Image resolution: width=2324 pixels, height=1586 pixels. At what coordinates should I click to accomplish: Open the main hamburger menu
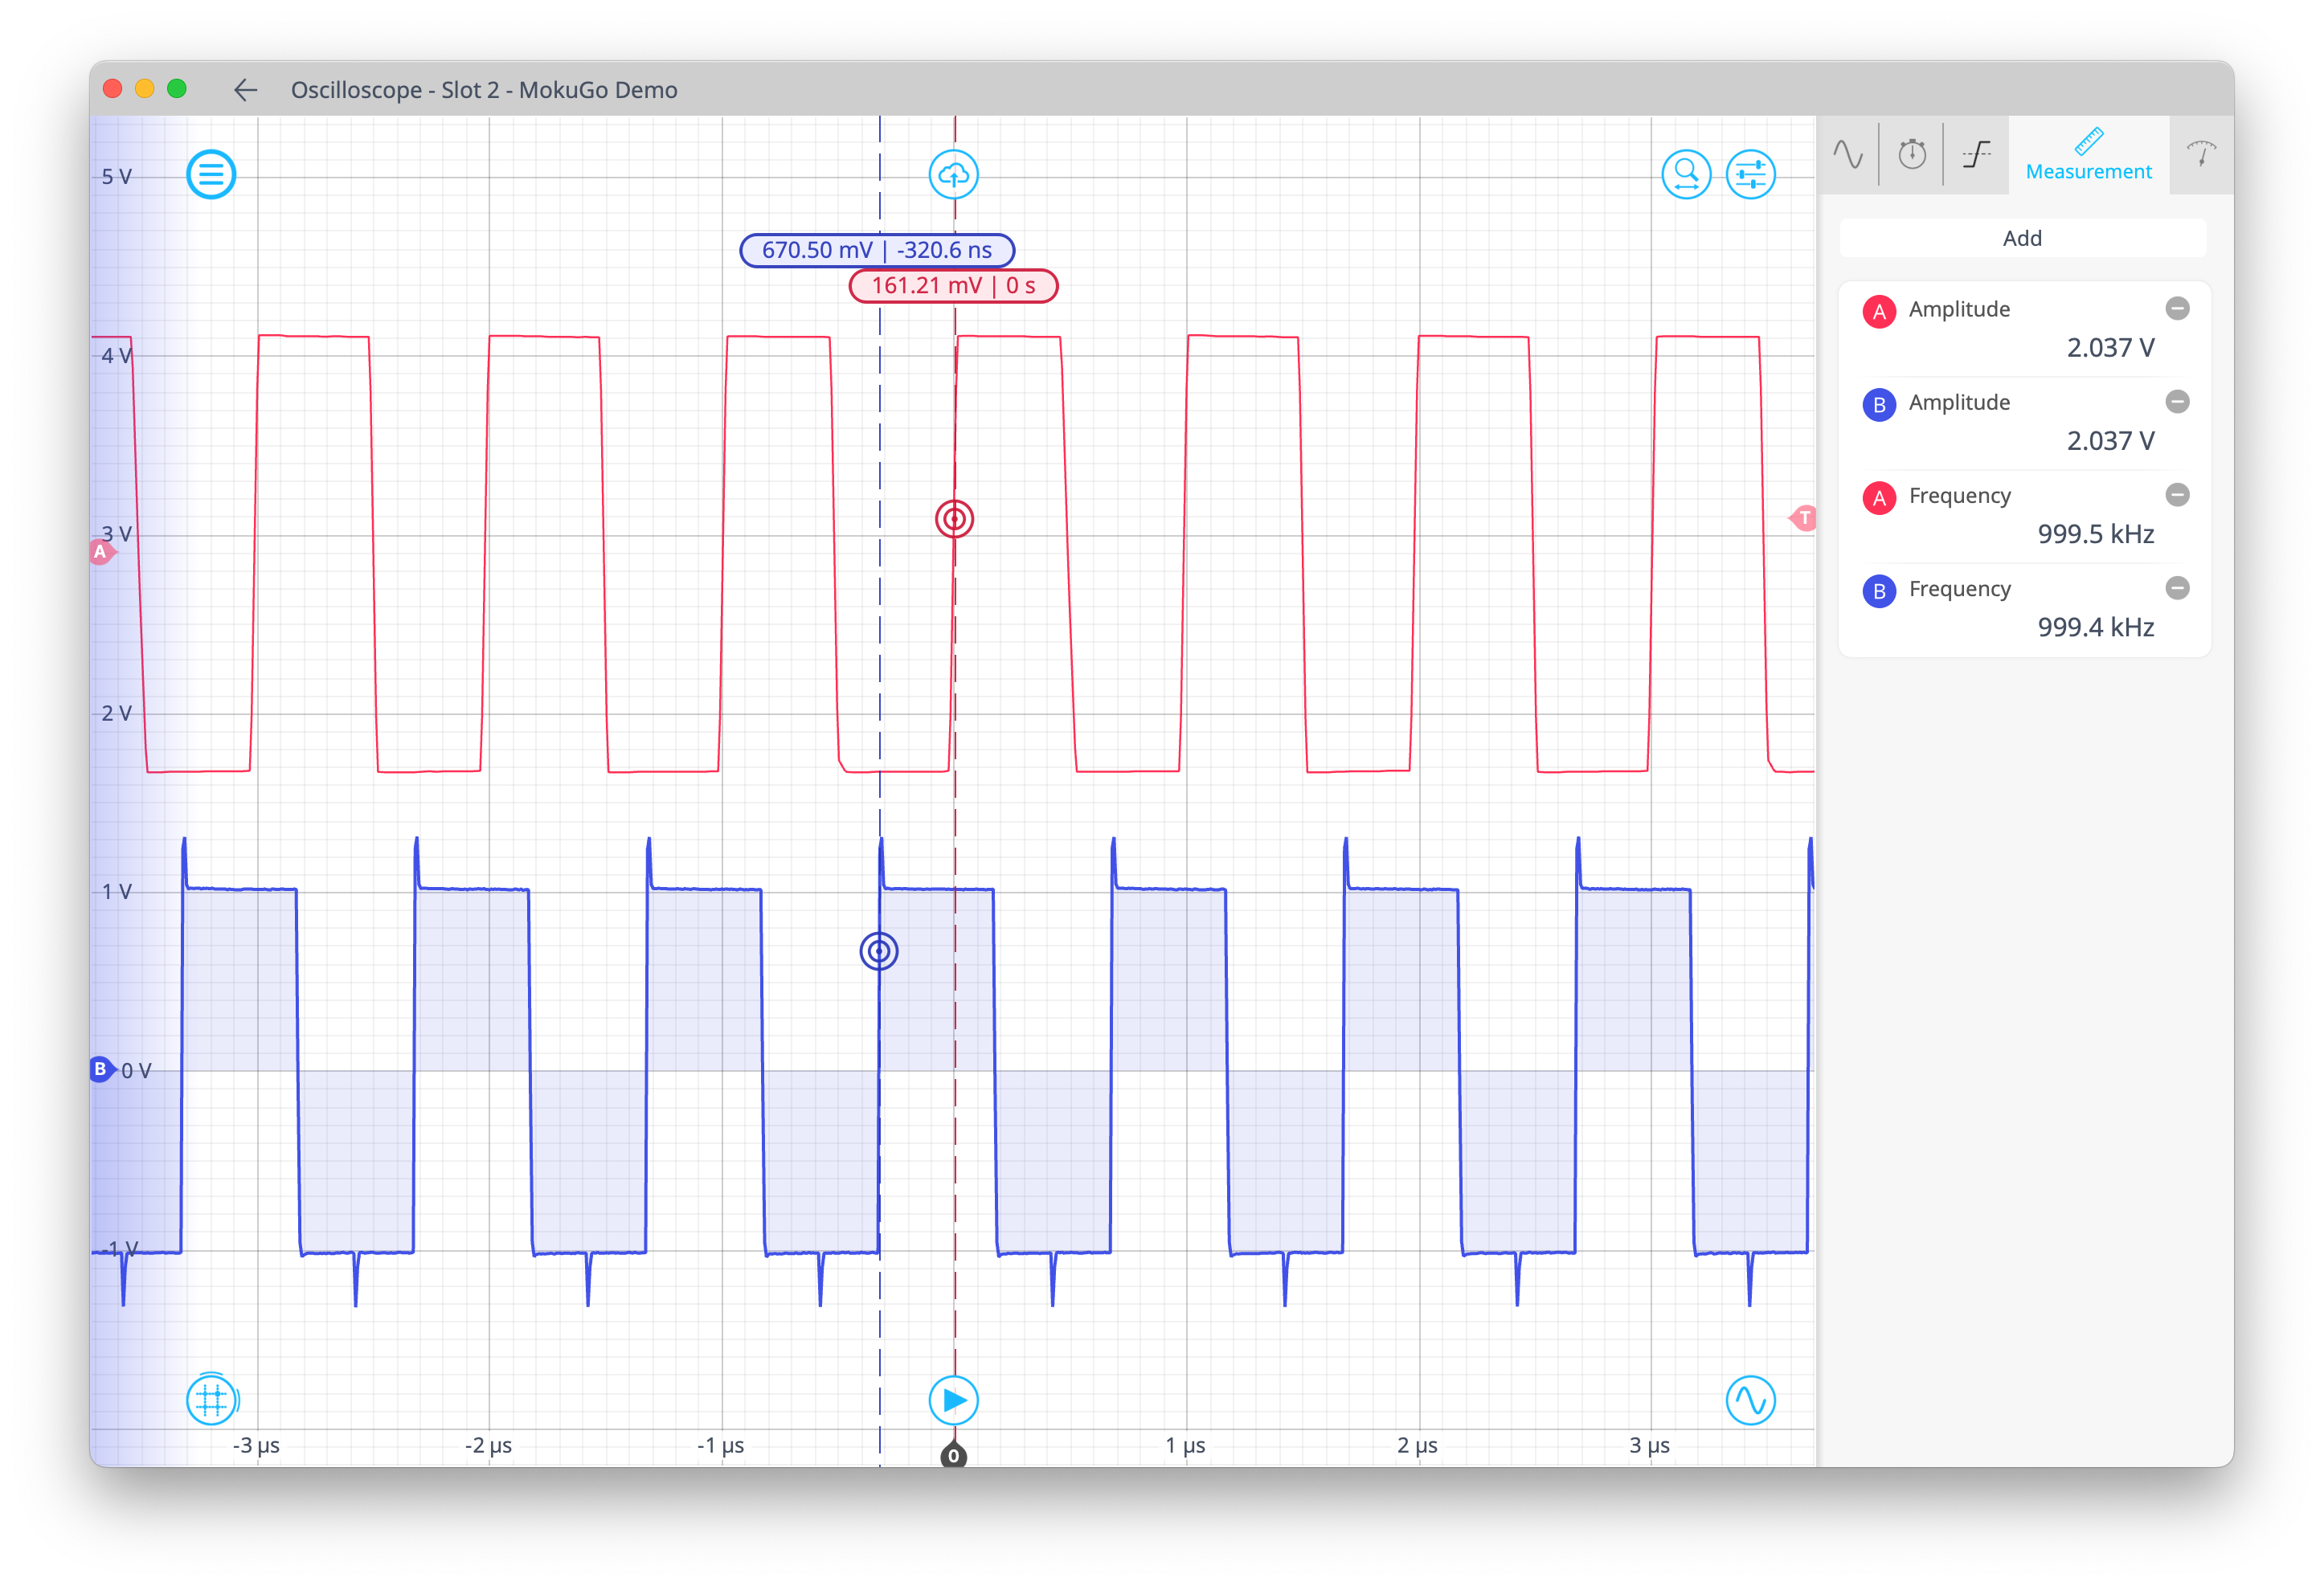pyautogui.click(x=211, y=175)
